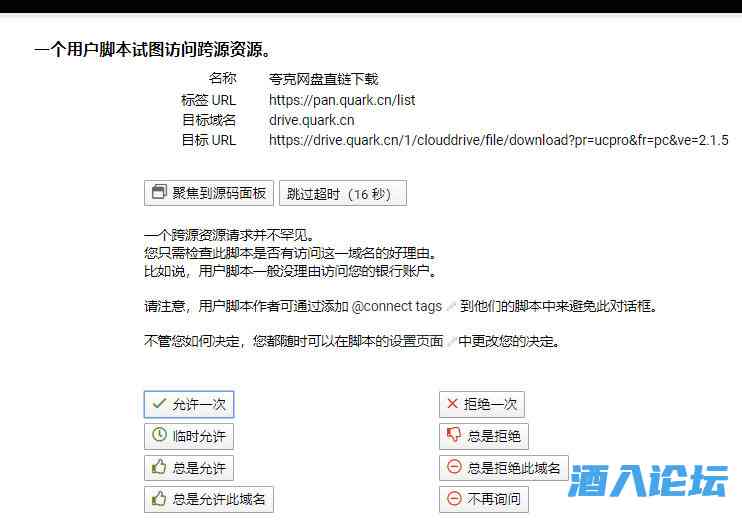This screenshot has height=523, width=742.
Task: Select 总是允许 always allow
Action: [189, 468]
